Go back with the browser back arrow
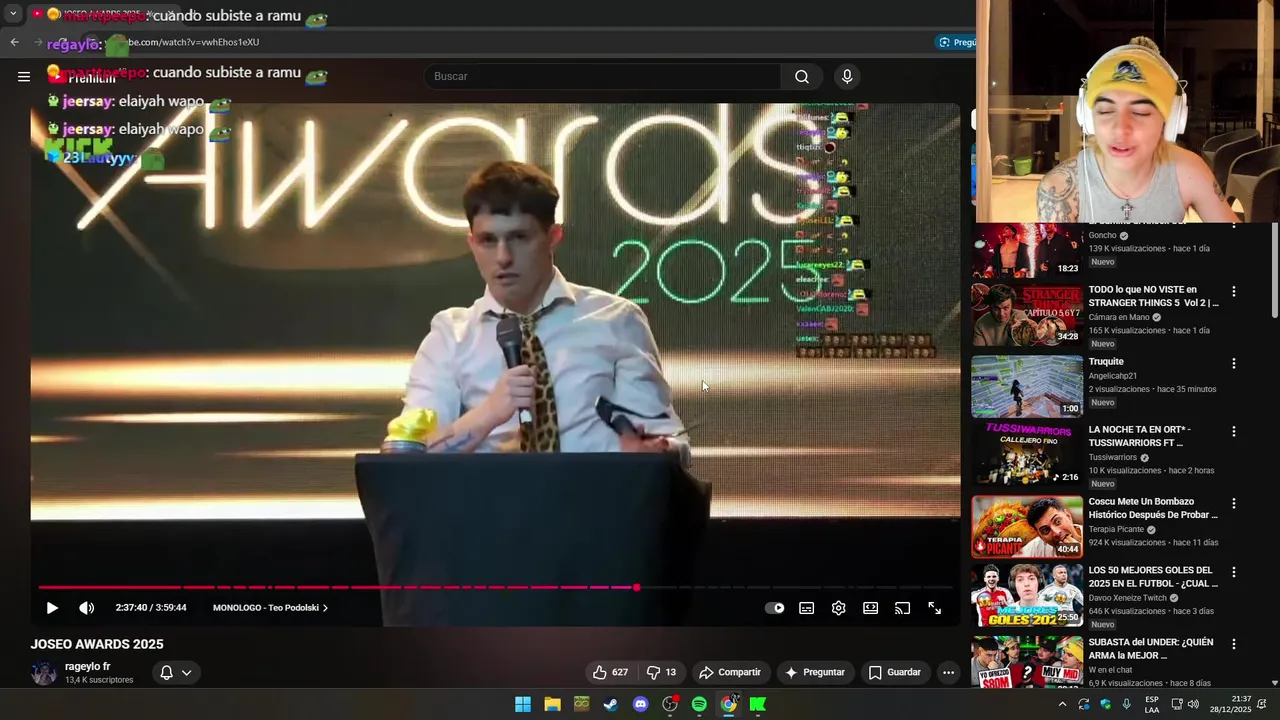Viewport: 1280px width, 720px height. (14, 42)
